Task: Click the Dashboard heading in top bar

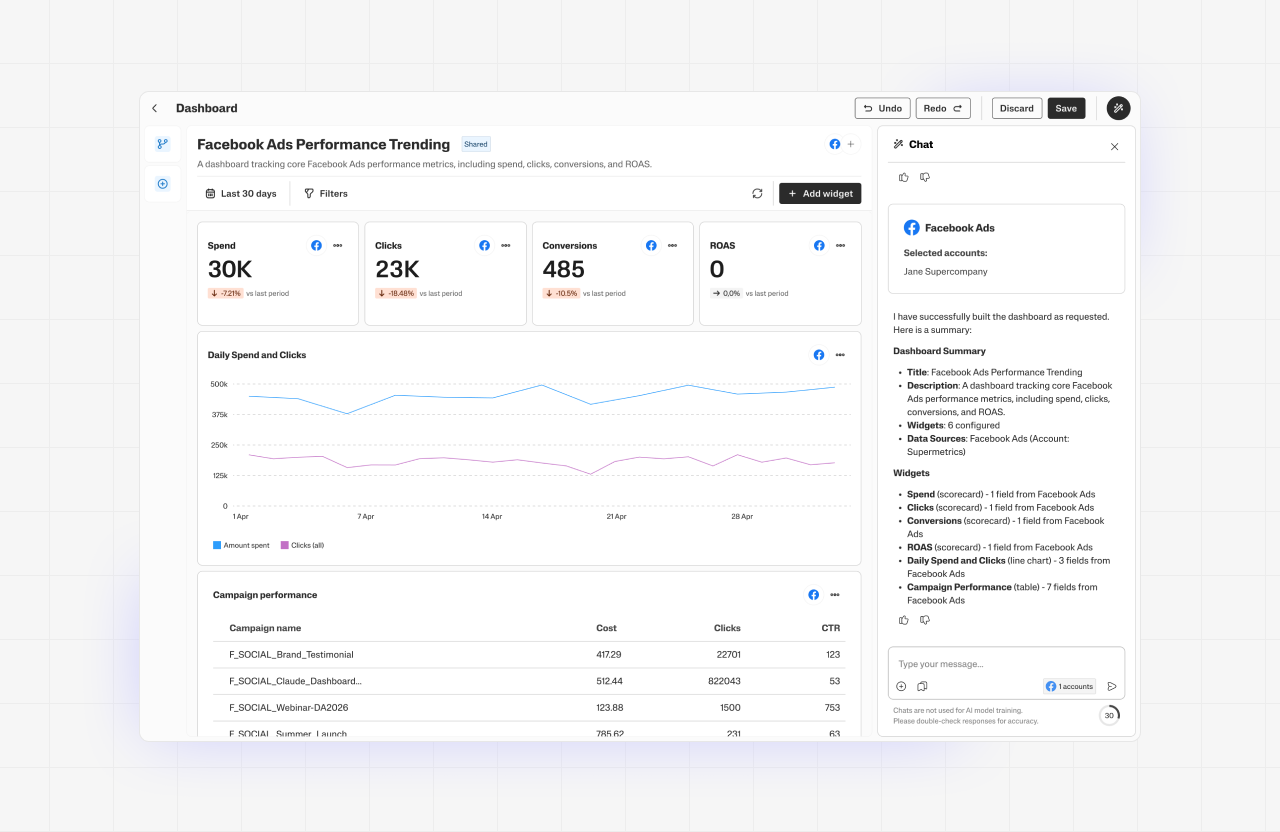Action: click(207, 108)
